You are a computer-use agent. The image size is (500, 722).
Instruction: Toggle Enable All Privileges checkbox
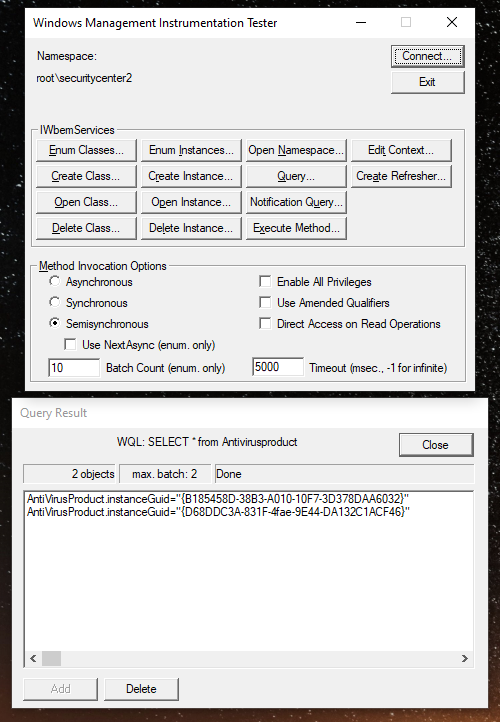click(265, 281)
